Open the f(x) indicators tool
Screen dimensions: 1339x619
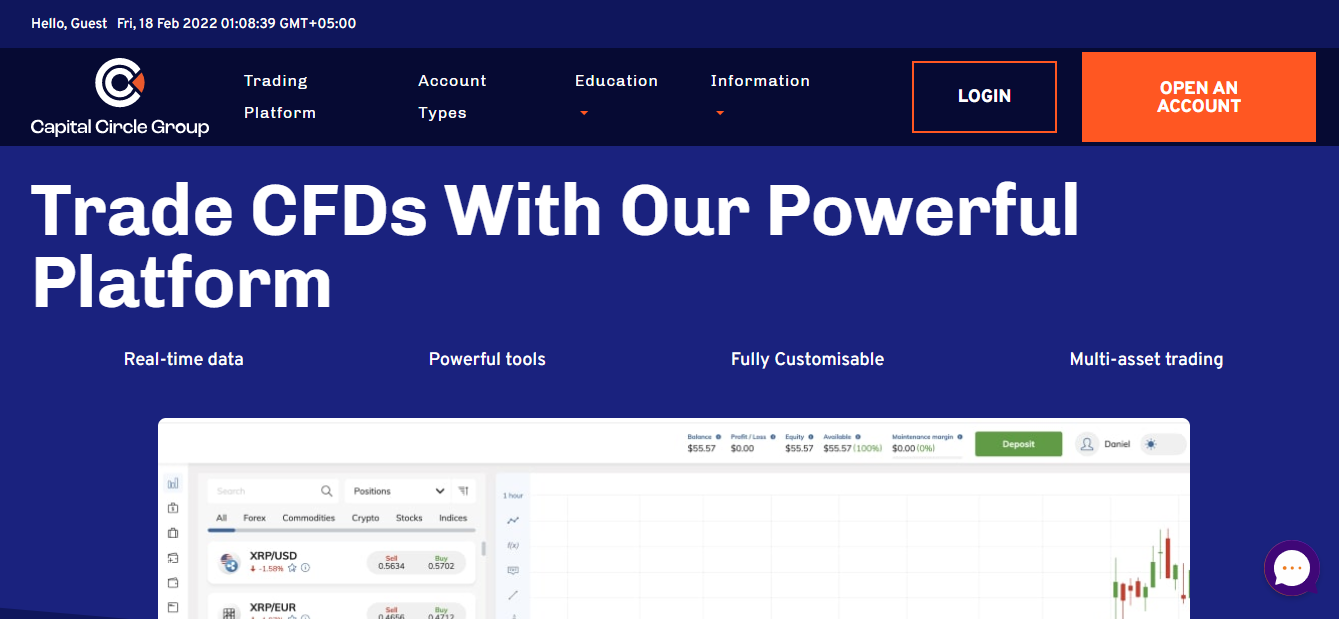click(x=513, y=545)
